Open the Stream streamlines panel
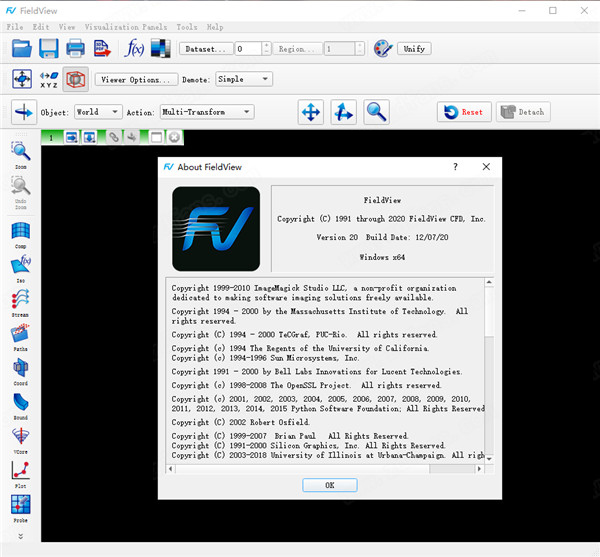Viewport: 600px width, 557px height. tap(21, 303)
